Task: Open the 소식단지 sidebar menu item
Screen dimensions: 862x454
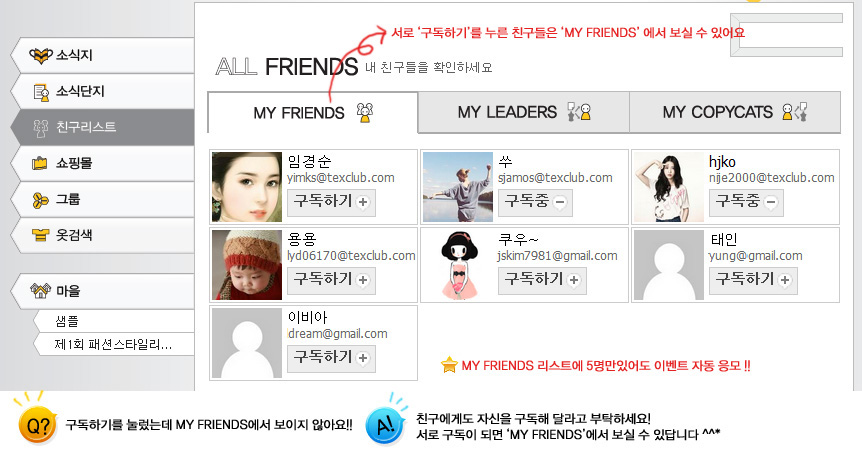Action: pos(103,91)
